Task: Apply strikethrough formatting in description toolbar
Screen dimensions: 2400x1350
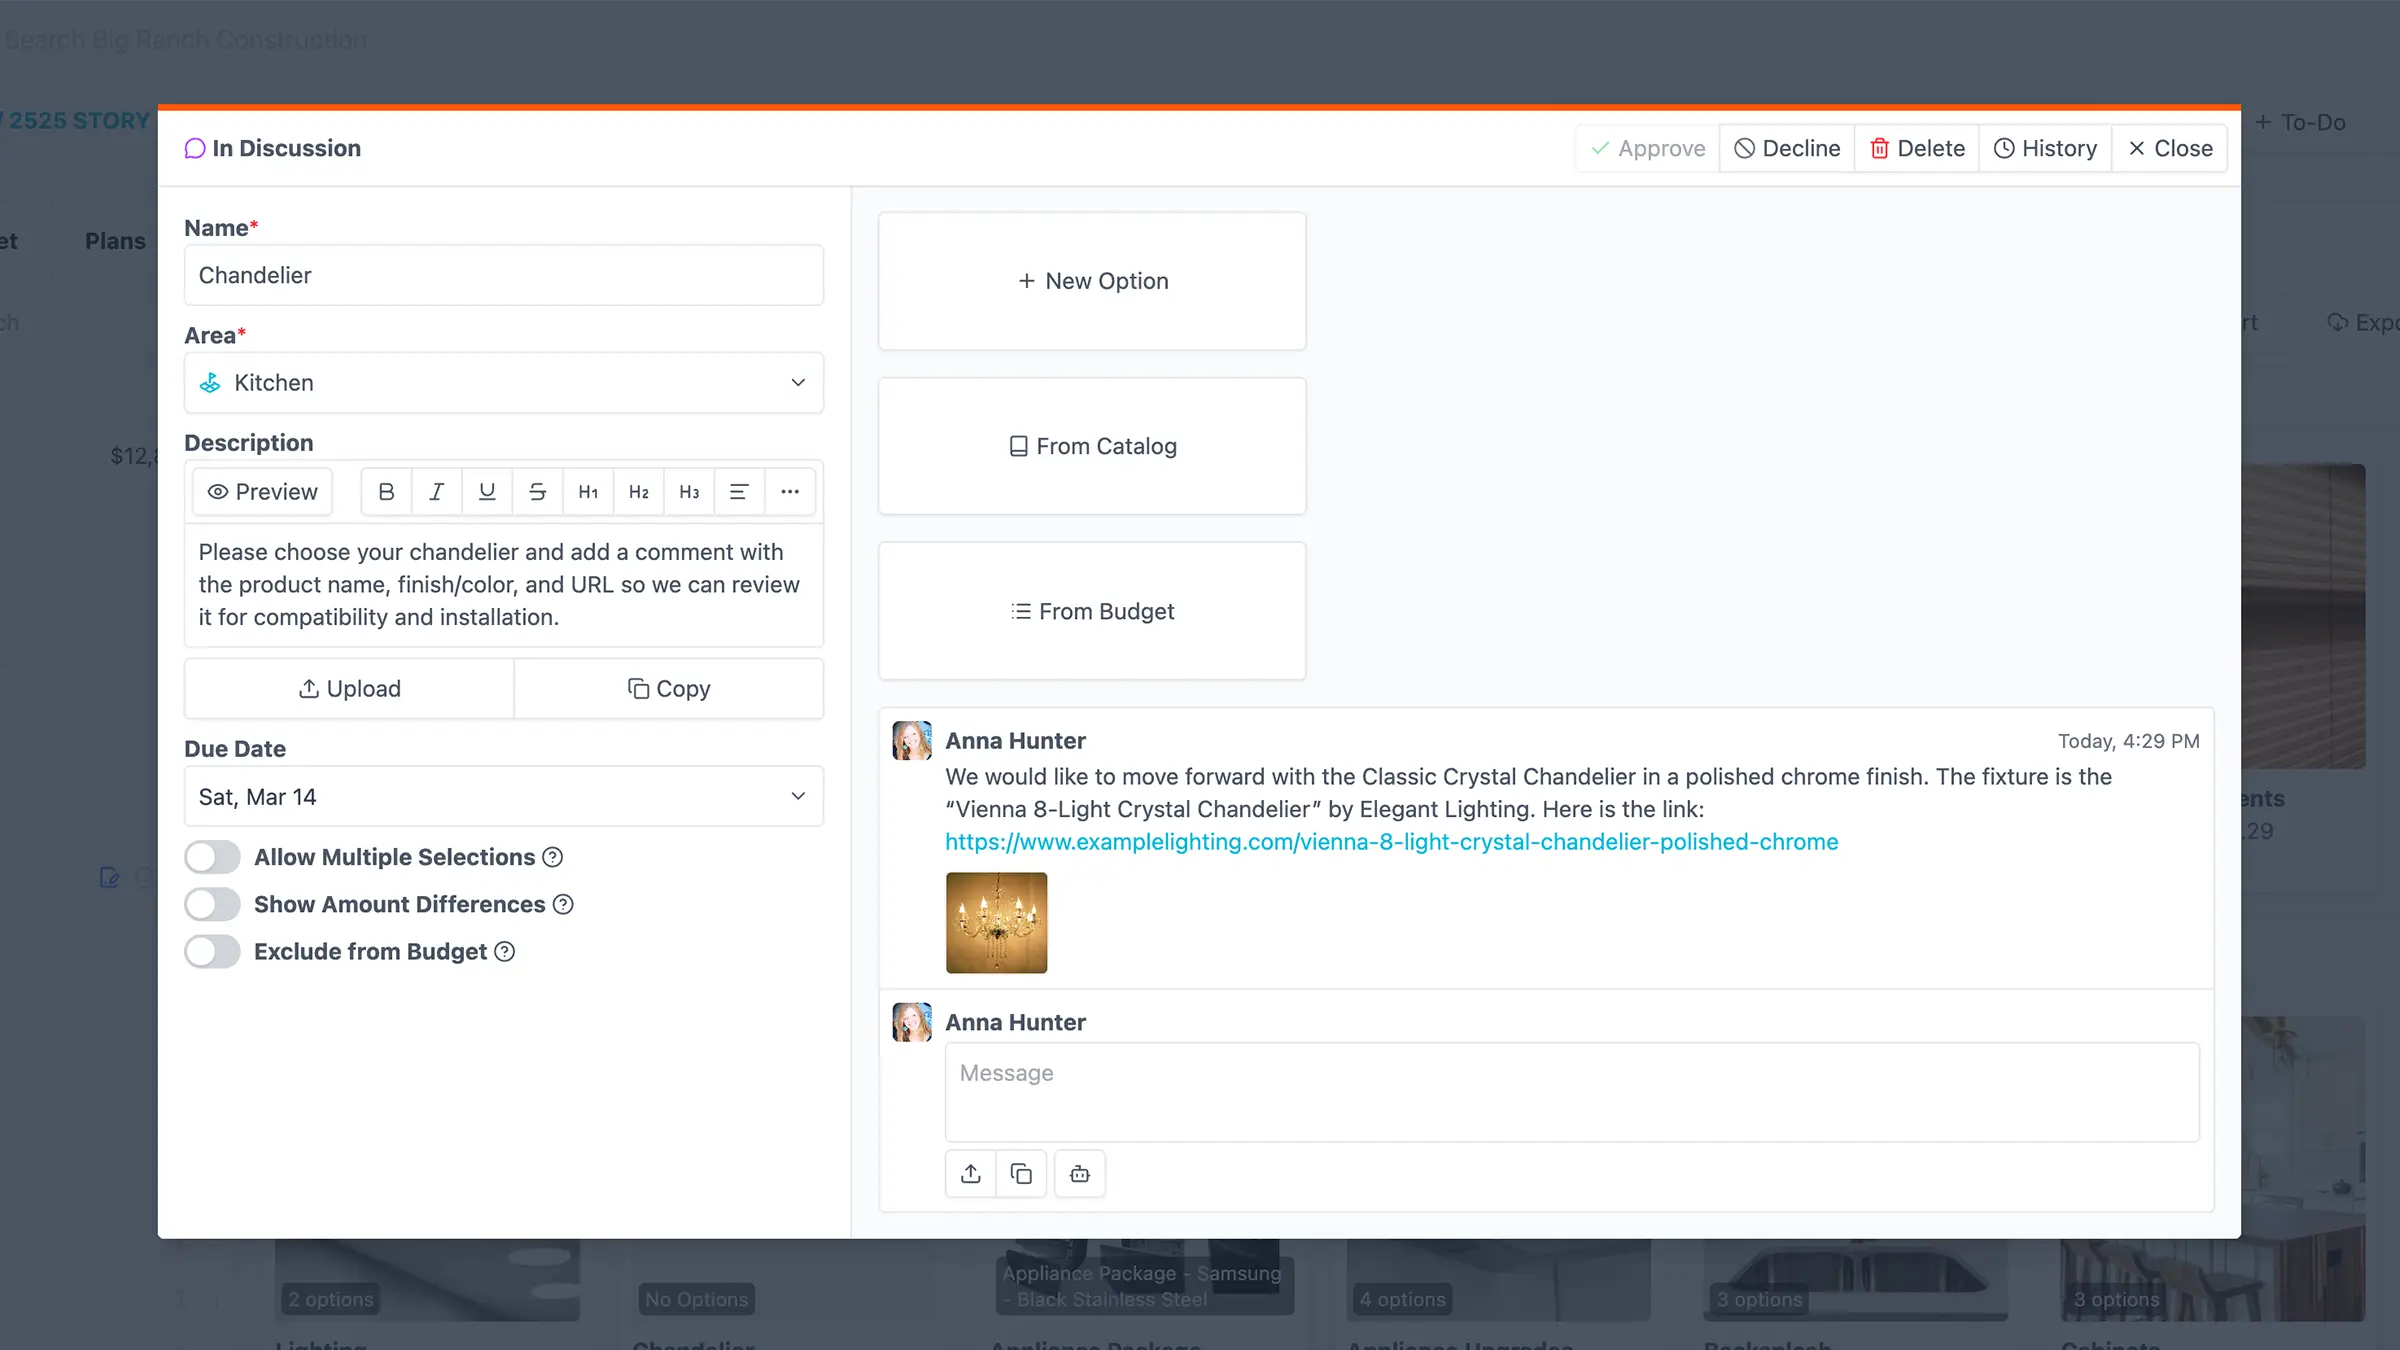Action: (537, 491)
